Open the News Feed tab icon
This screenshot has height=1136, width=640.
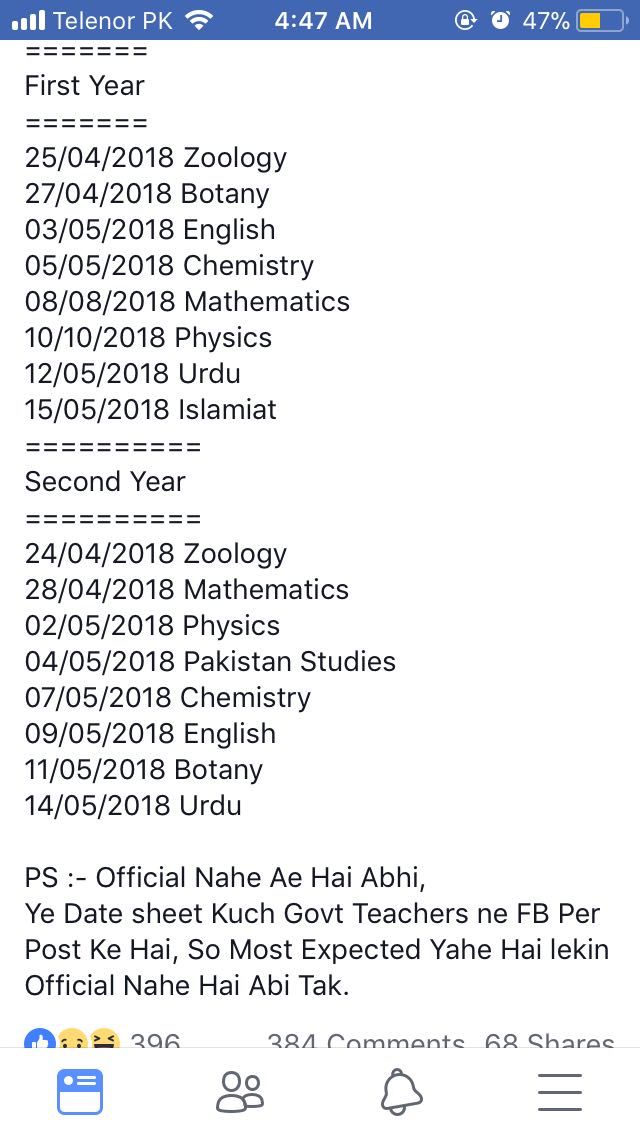coord(80,1091)
